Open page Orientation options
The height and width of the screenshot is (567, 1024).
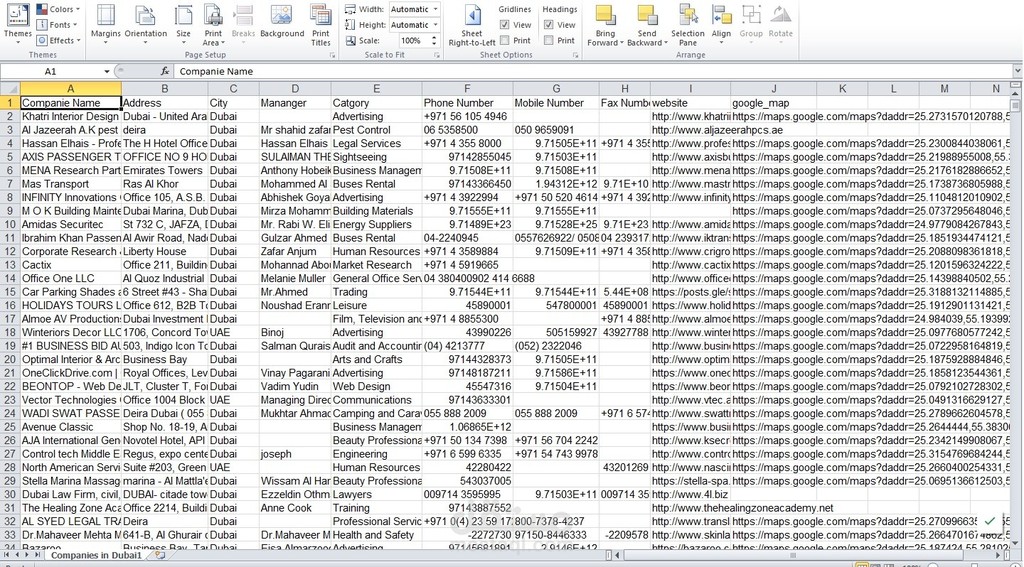tap(146, 20)
